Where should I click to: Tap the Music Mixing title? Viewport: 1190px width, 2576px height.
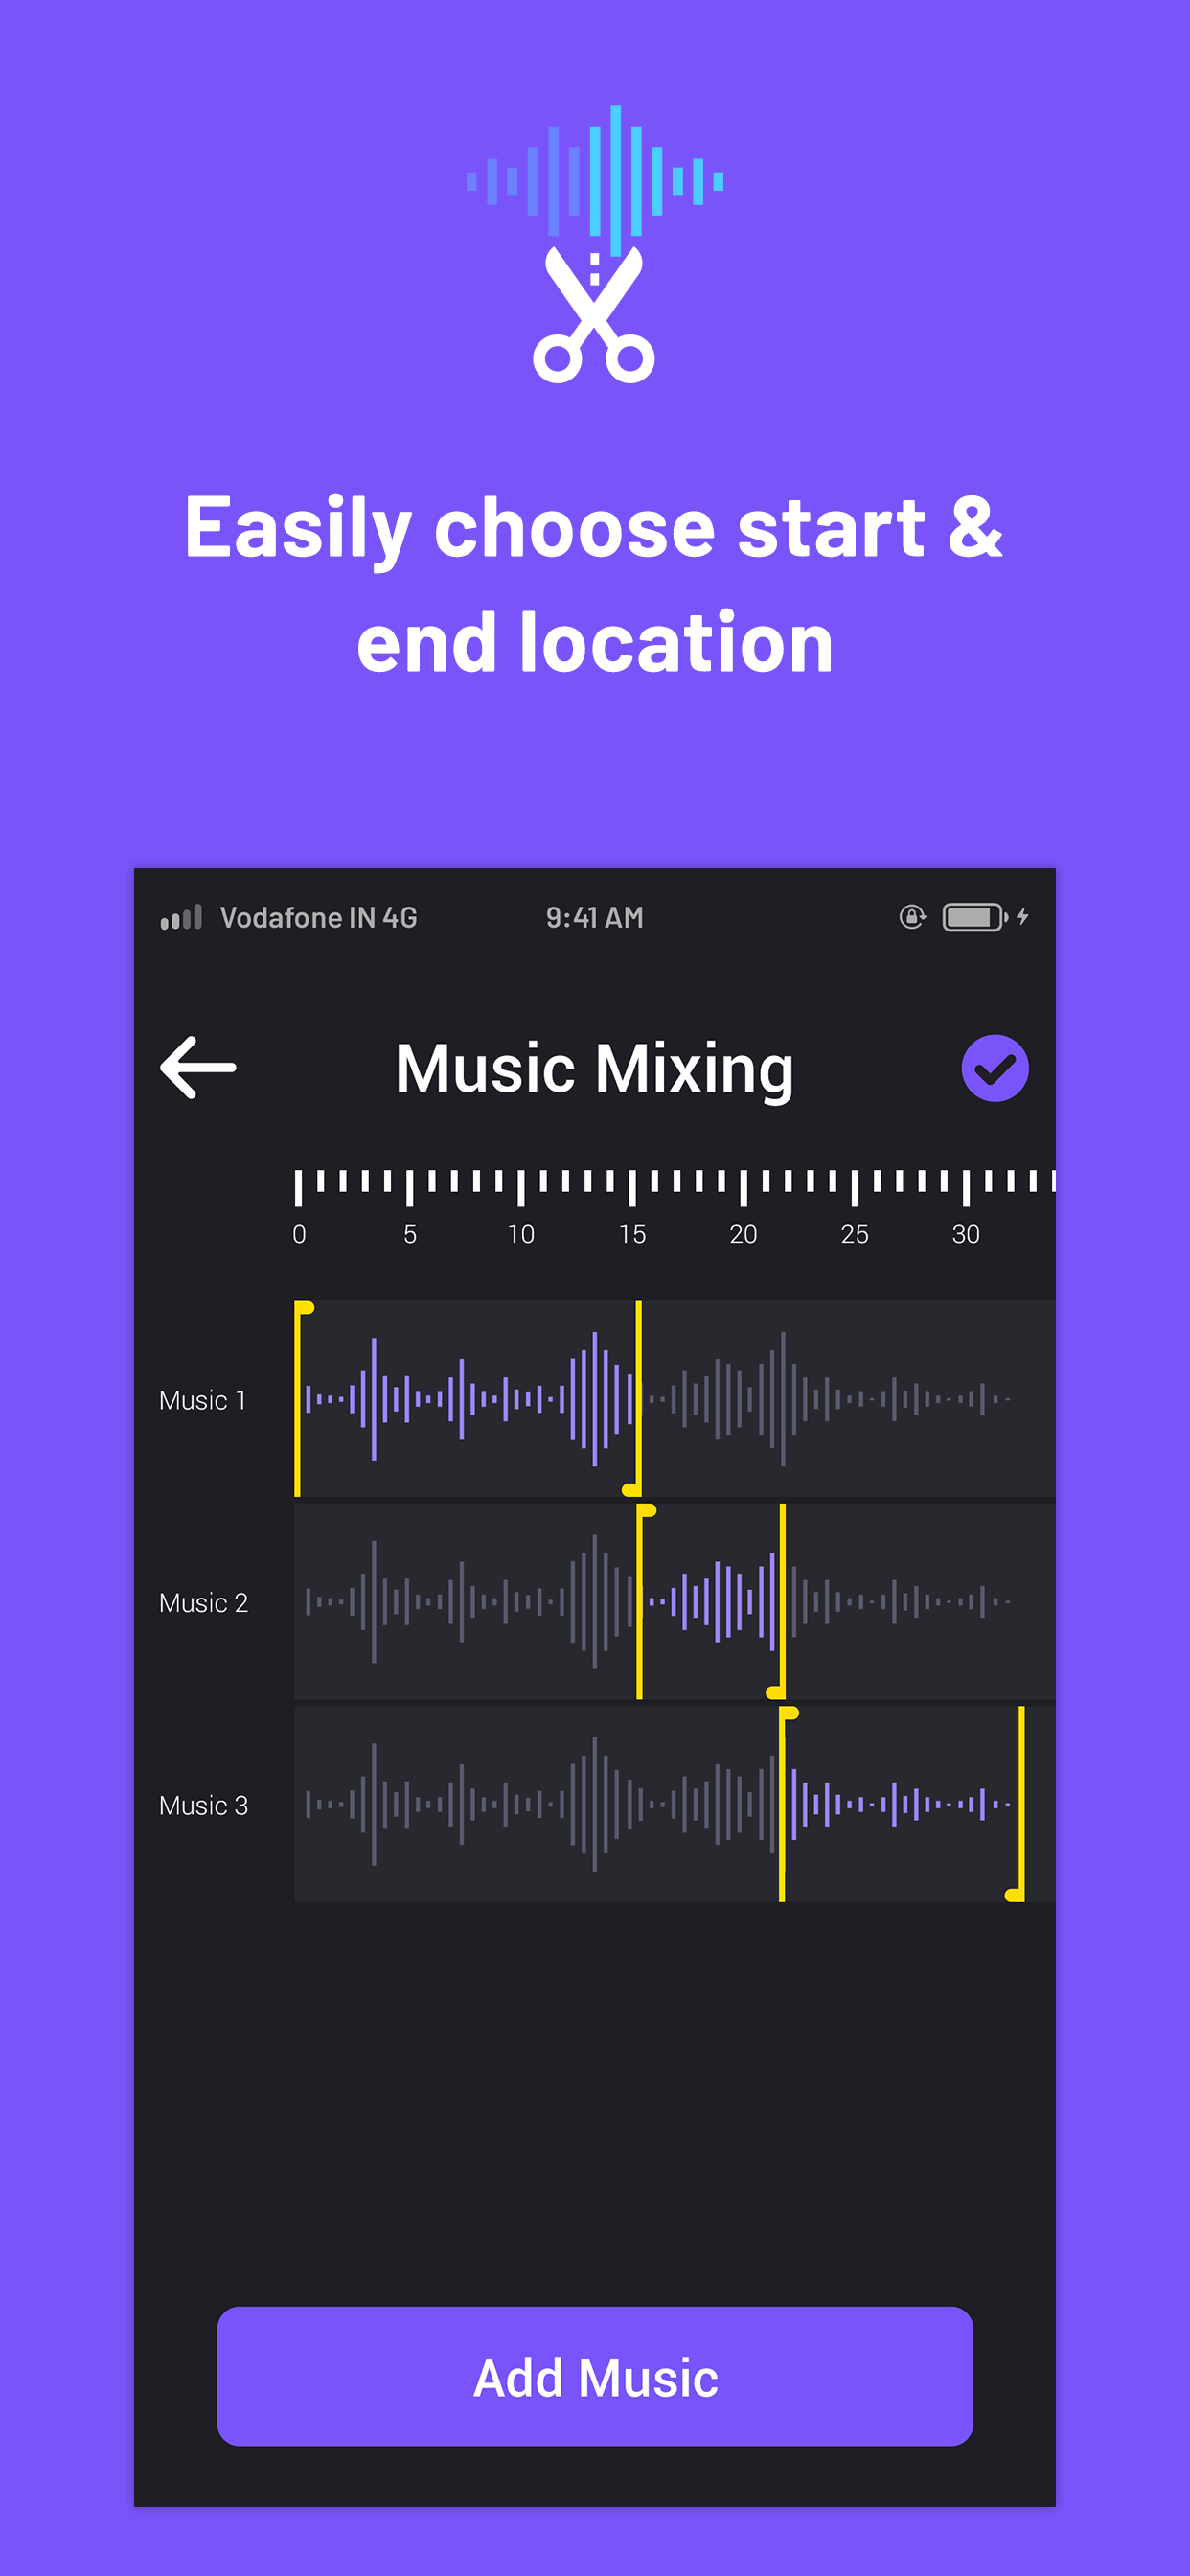click(595, 1070)
